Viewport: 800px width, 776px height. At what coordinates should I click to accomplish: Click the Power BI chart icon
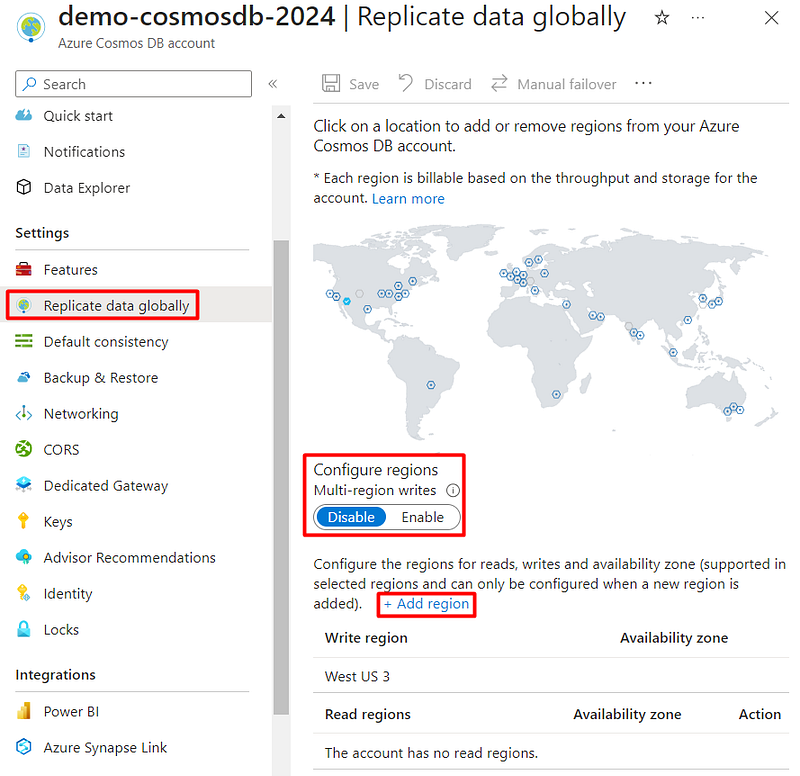click(x=23, y=711)
